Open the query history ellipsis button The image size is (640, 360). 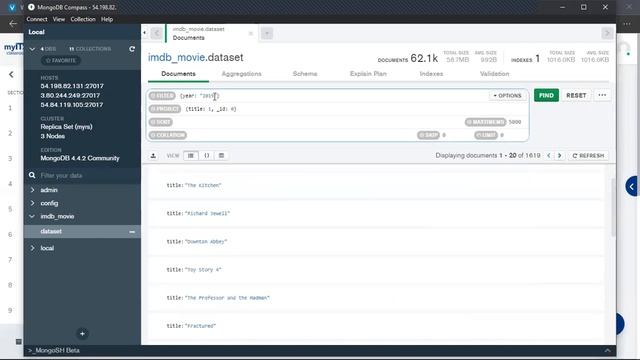click(x=602, y=95)
